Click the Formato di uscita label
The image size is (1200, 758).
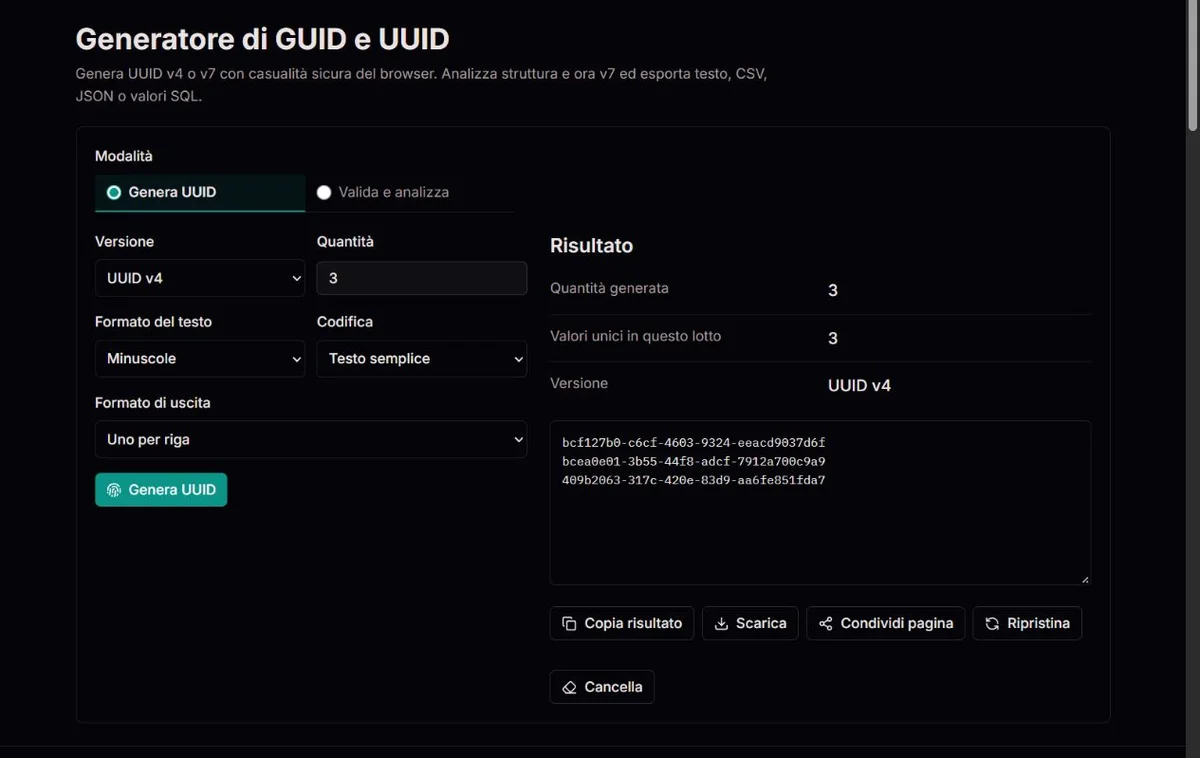(153, 403)
